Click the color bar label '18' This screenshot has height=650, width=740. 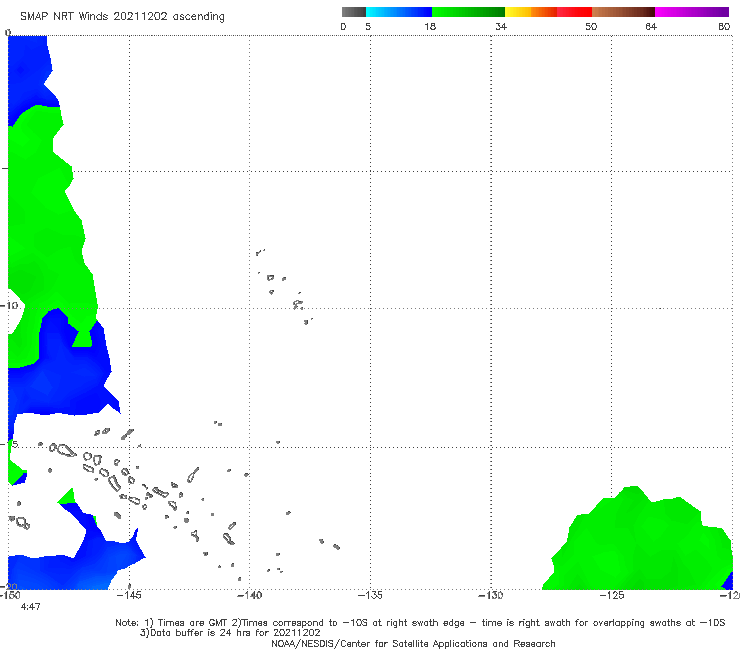(430, 27)
